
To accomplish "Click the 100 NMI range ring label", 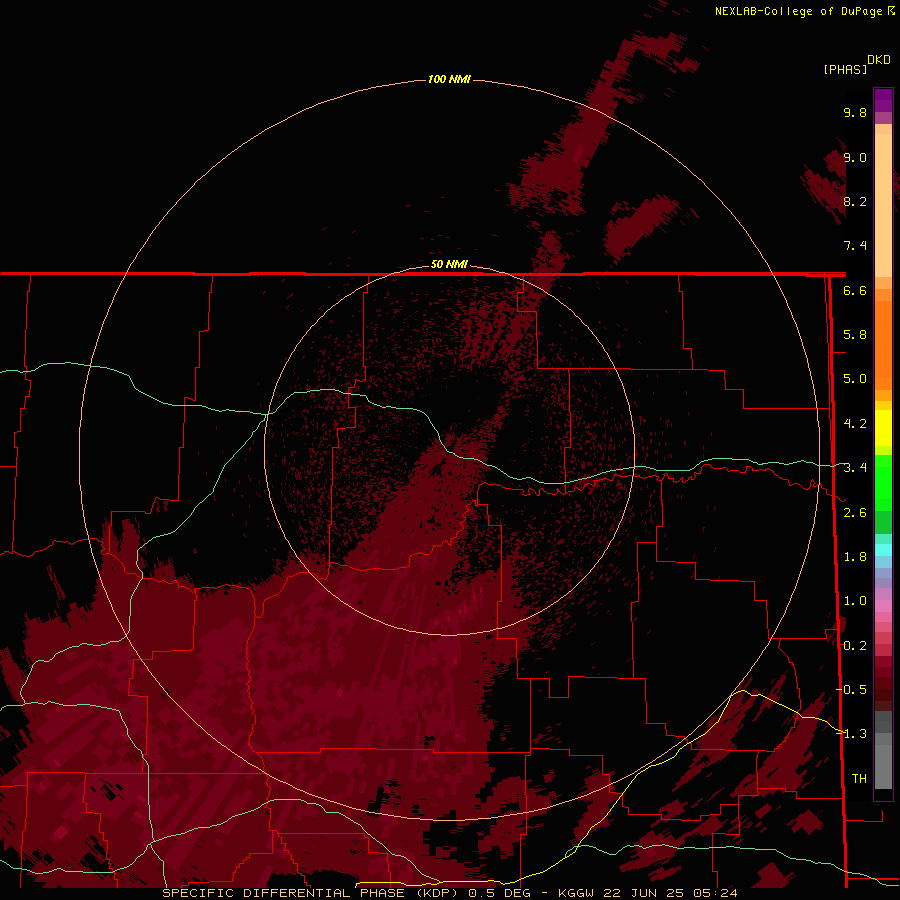I will pos(449,79).
